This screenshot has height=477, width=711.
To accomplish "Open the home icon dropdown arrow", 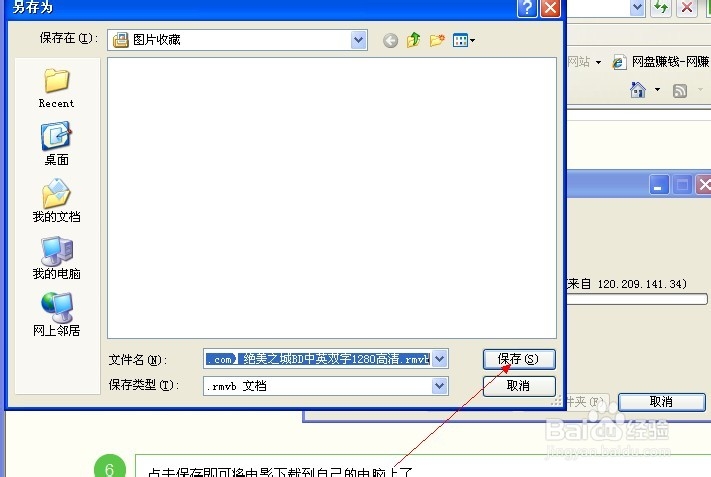I will tap(657, 90).
